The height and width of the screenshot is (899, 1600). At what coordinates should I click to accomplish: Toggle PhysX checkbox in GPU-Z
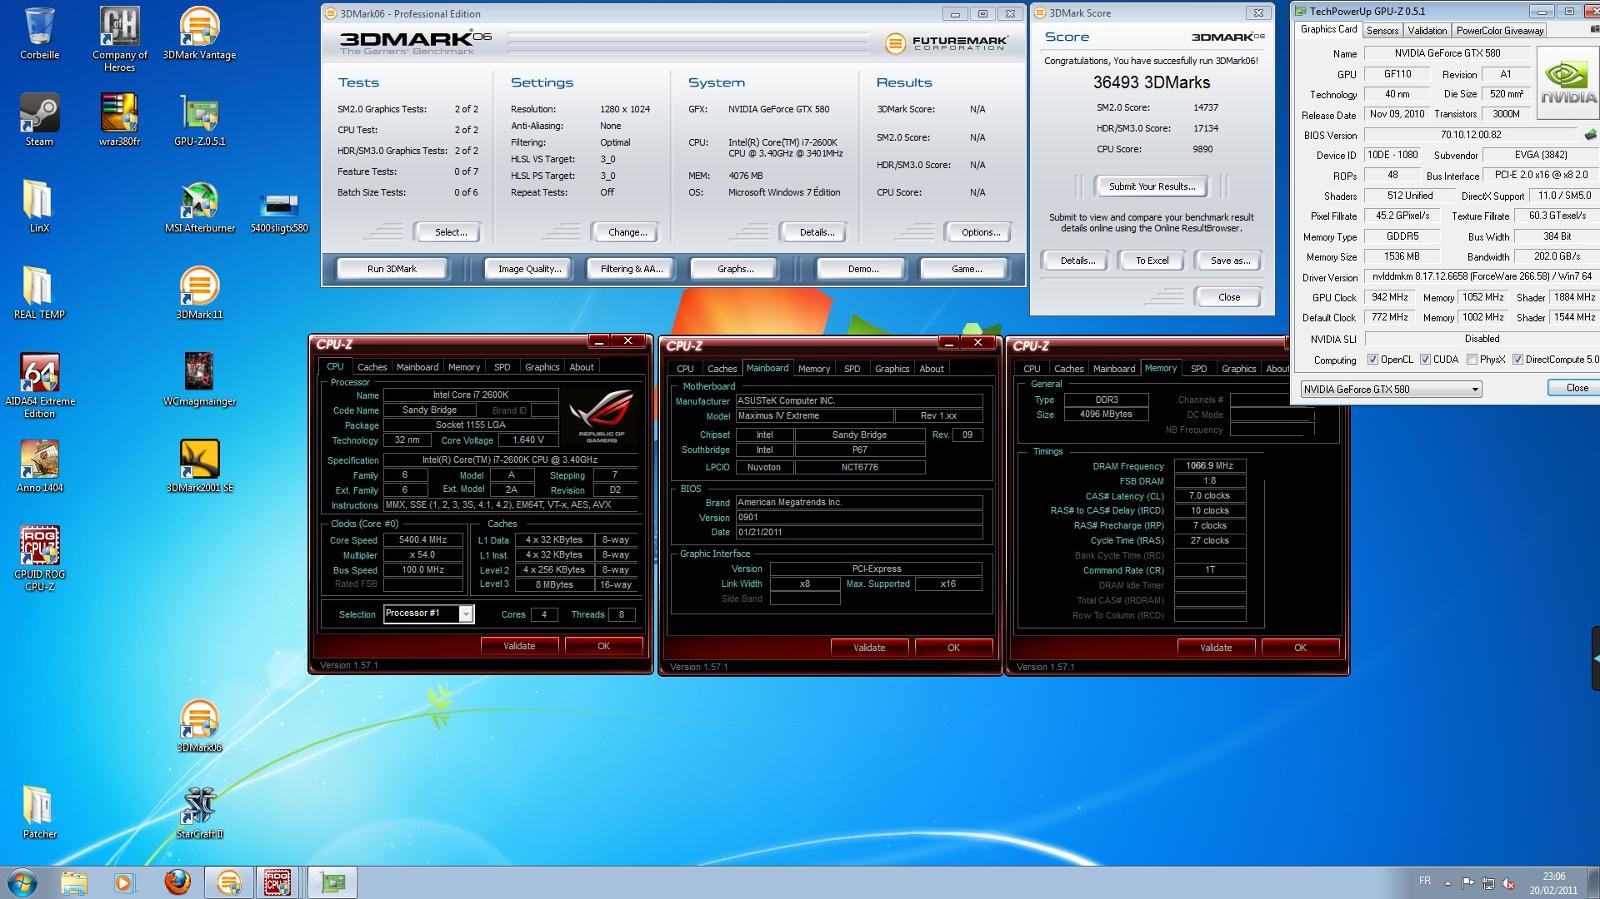coord(1472,360)
